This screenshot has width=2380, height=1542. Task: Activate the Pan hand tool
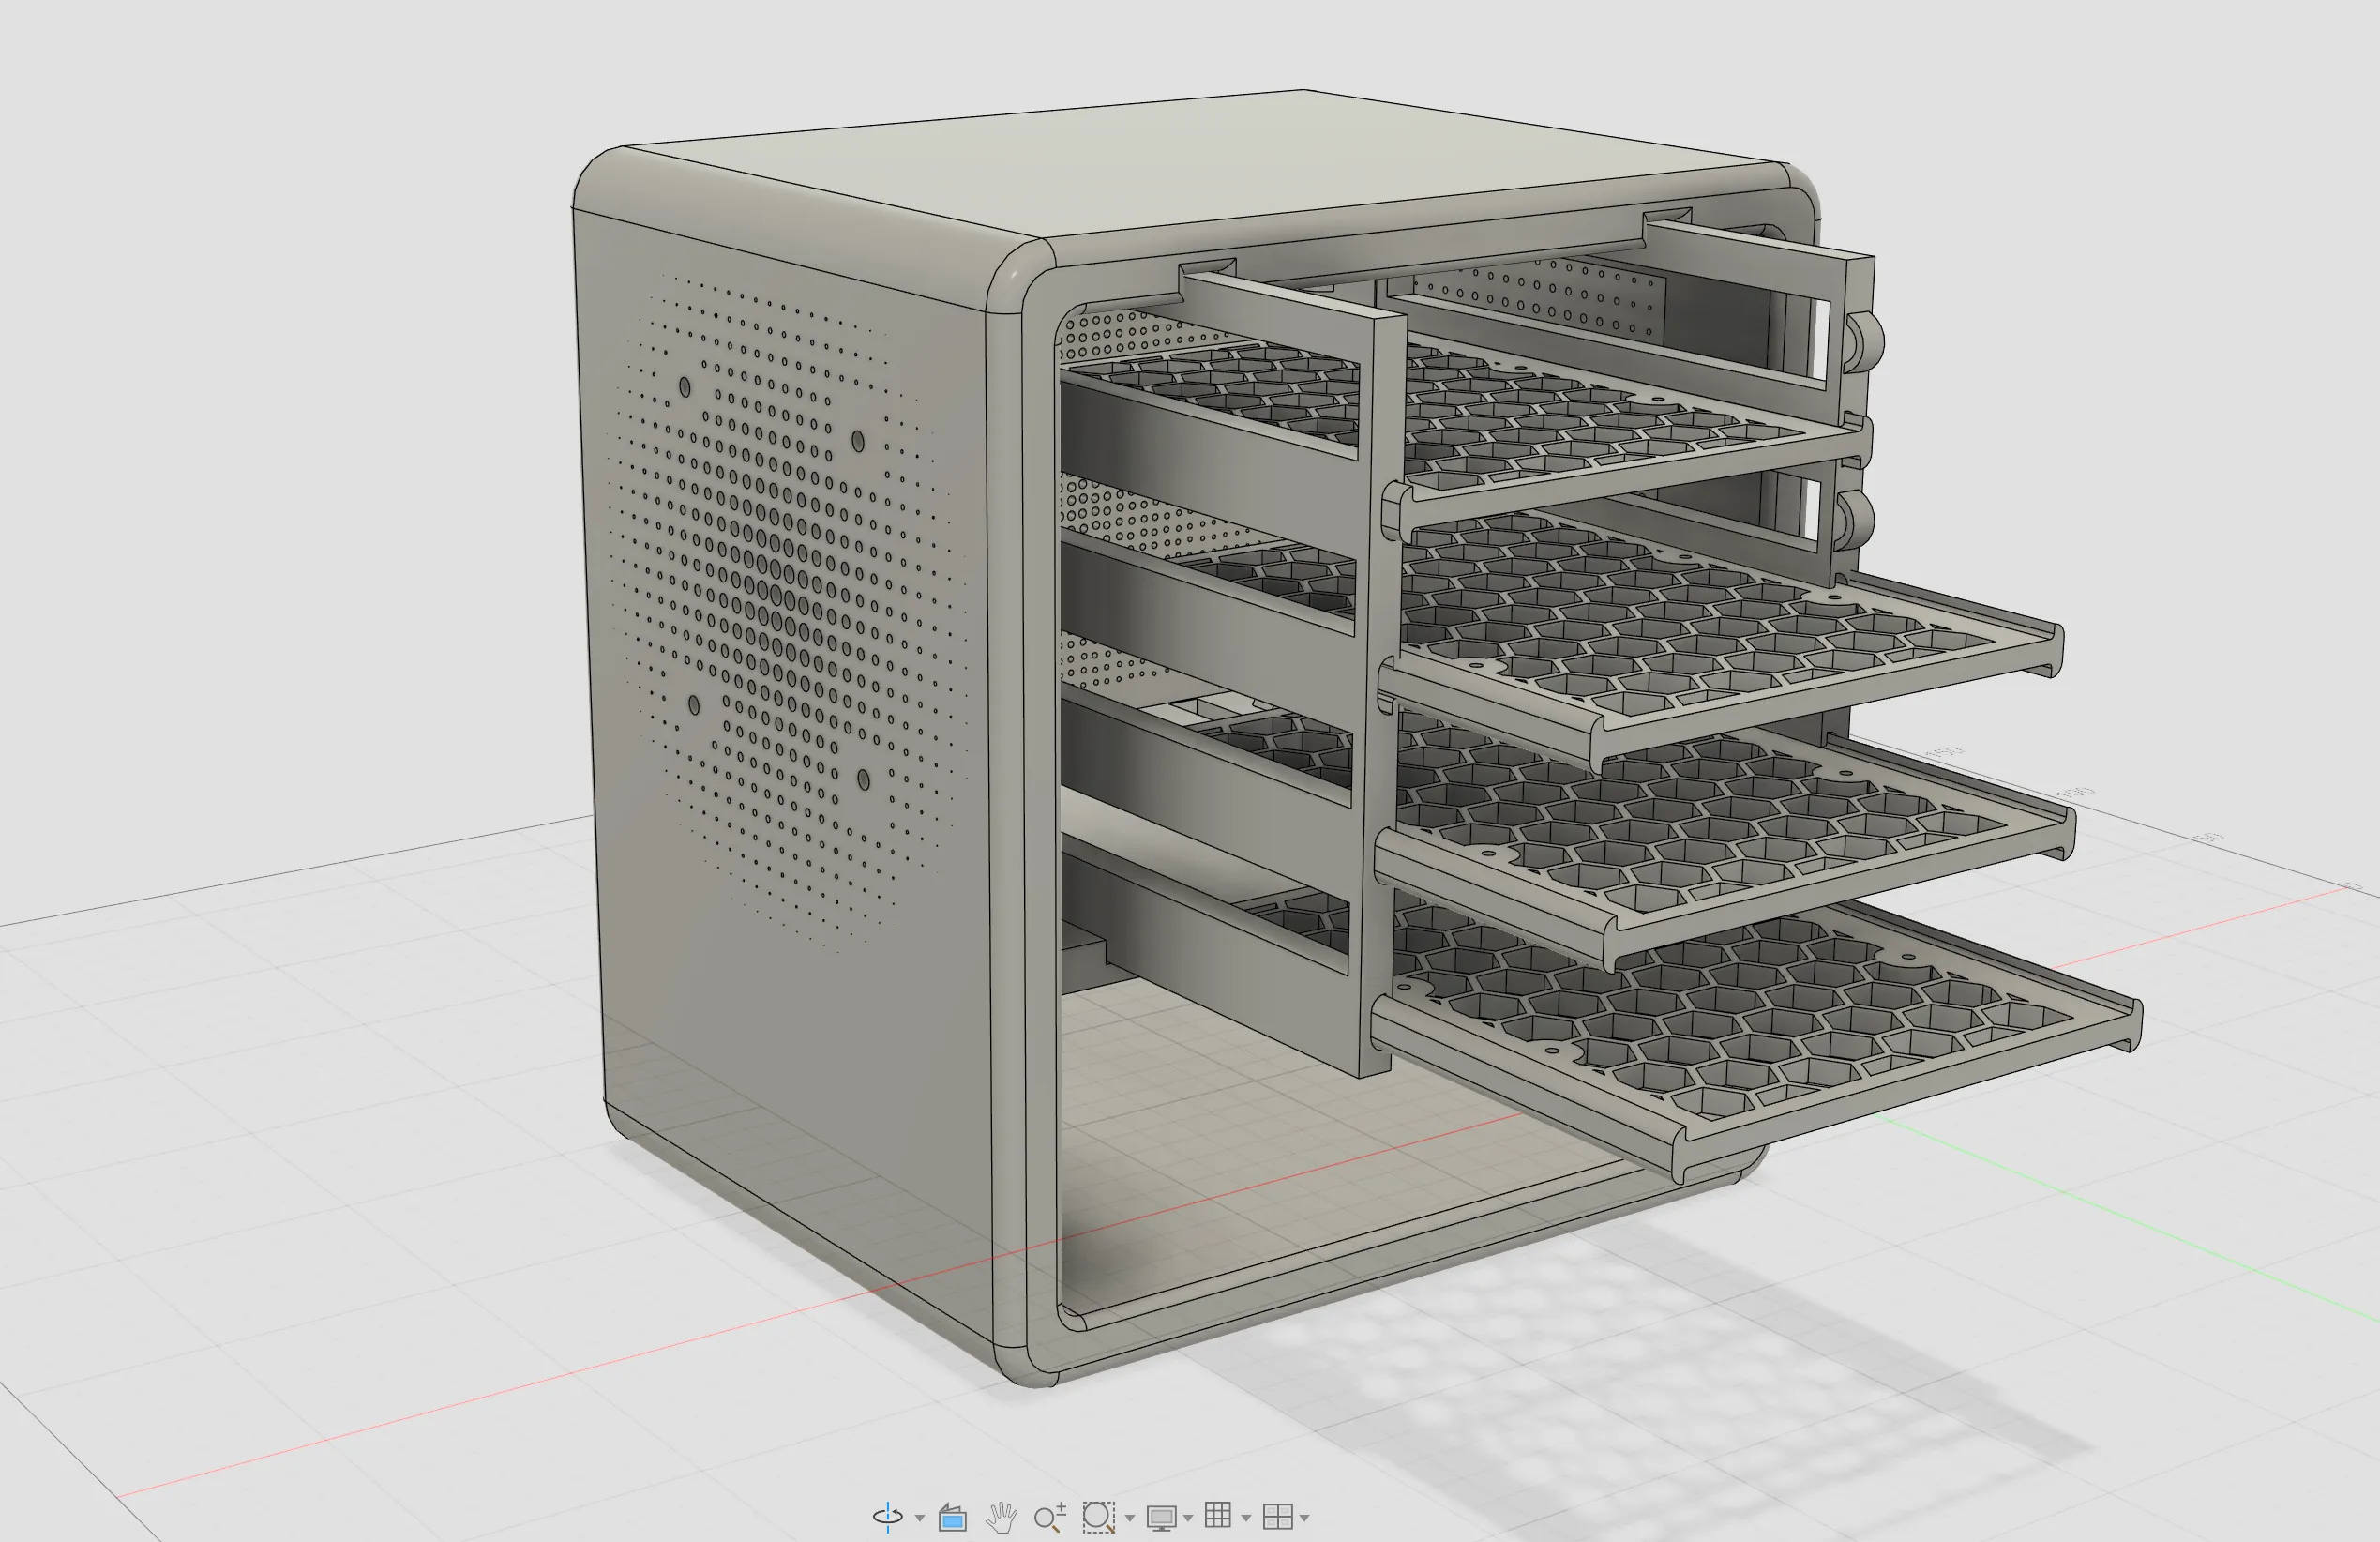point(1001,1517)
